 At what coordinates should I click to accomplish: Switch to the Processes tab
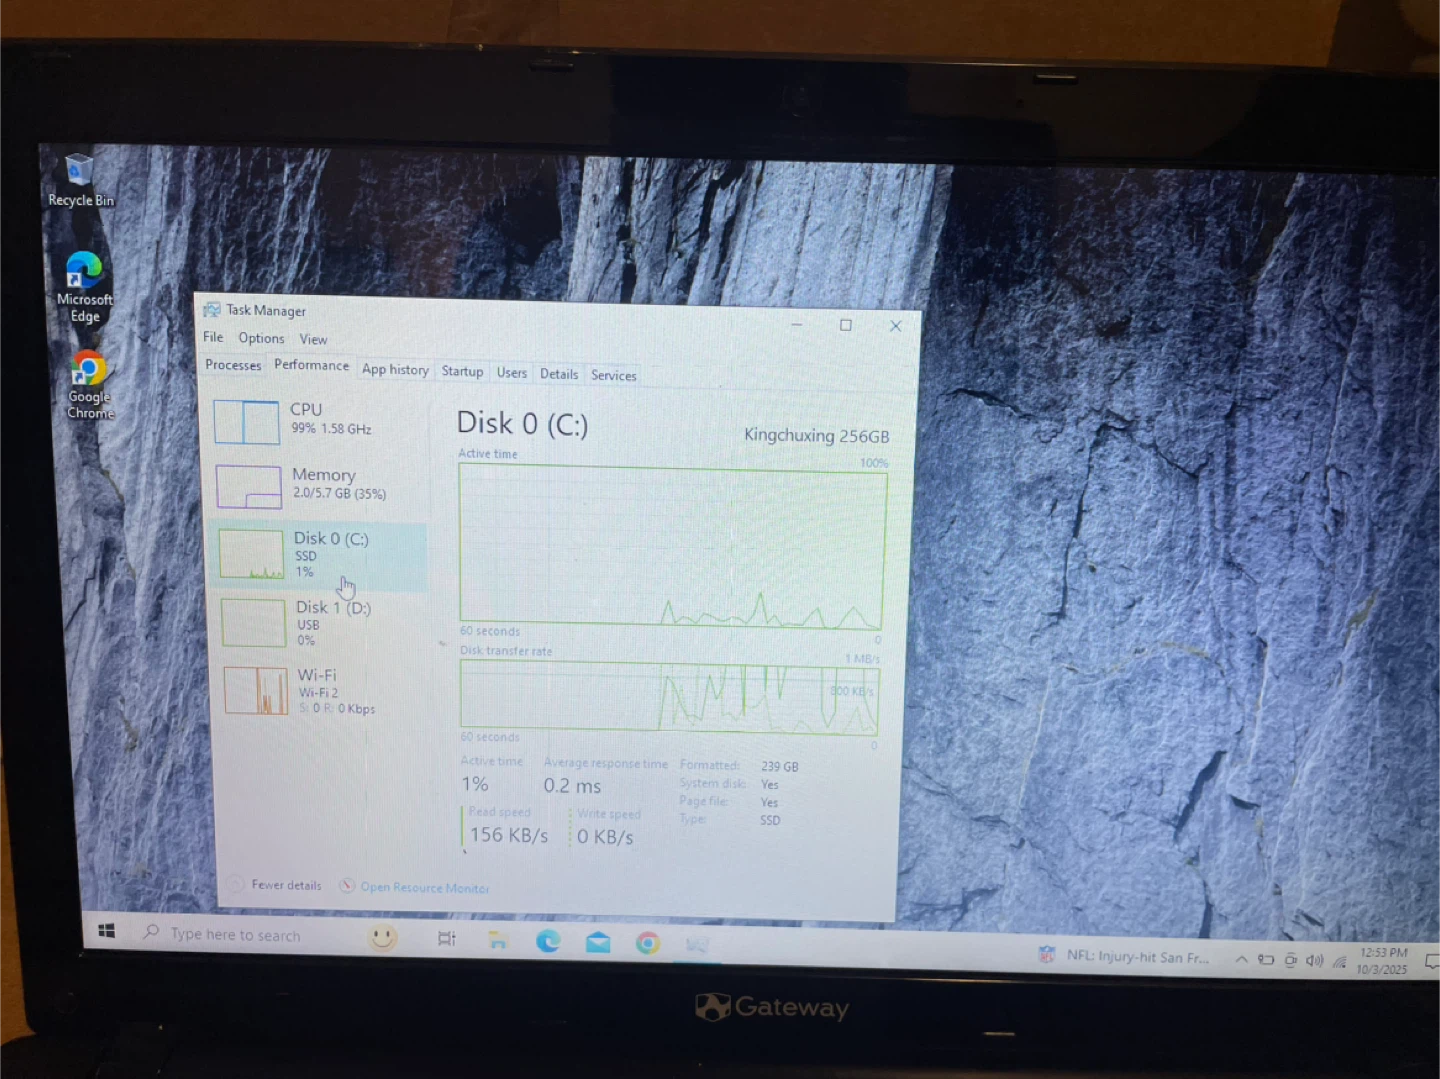233,365
